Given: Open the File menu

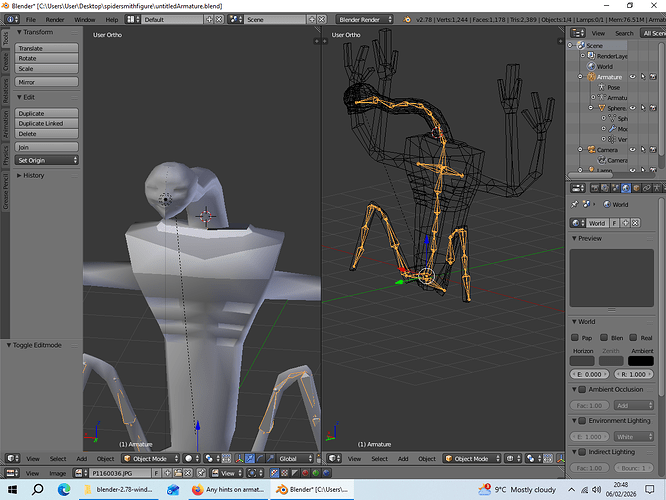Looking at the screenshot, I should [x=31, y=20].
